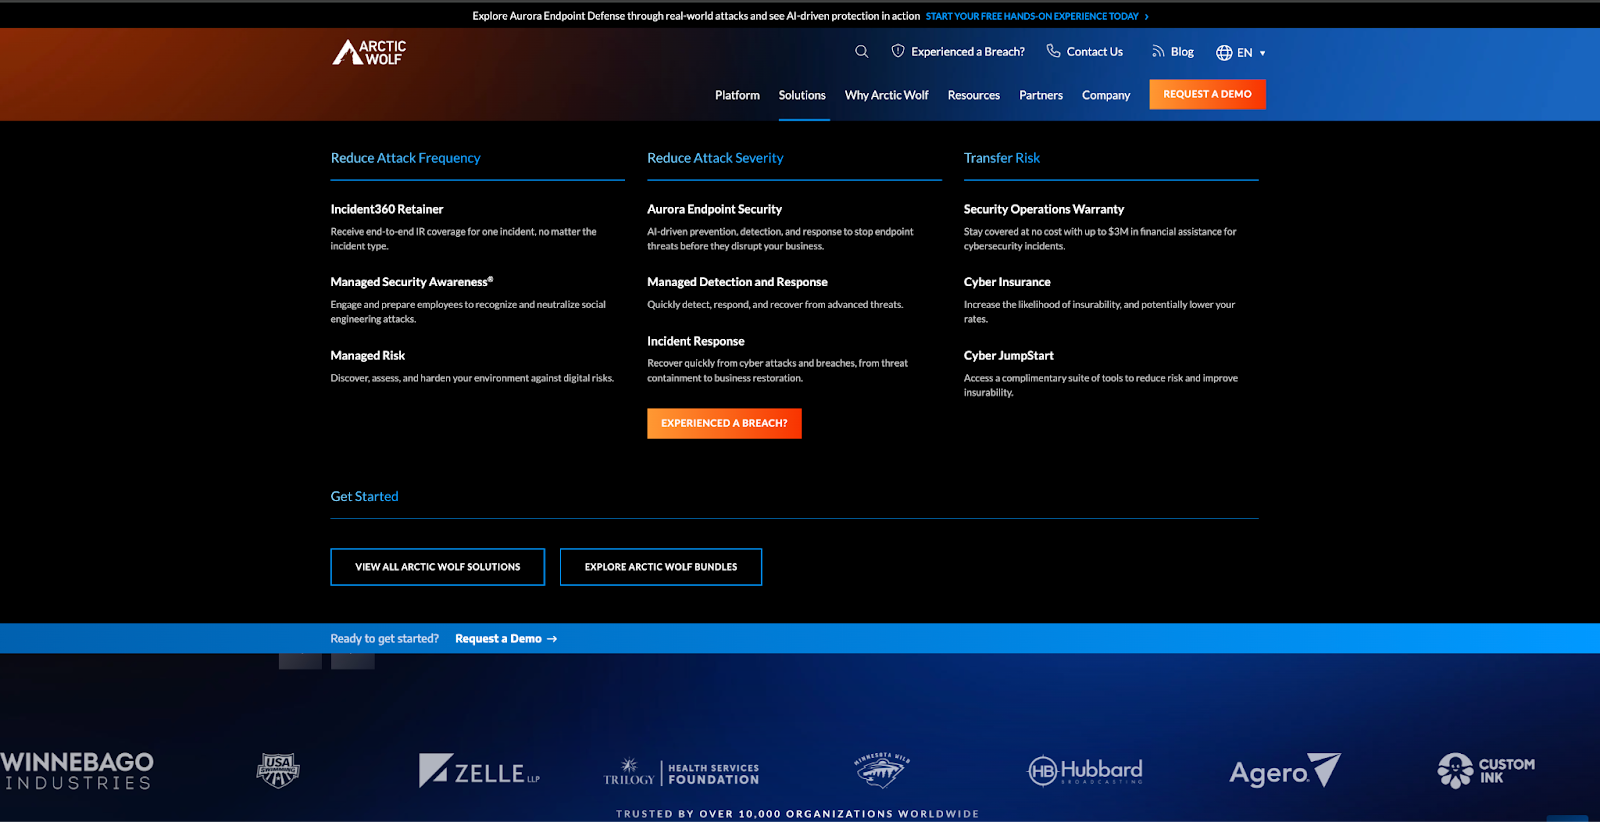Click the Minnesota Wild logo
This screenshot has width=1600, height=822.
[881, 770]
